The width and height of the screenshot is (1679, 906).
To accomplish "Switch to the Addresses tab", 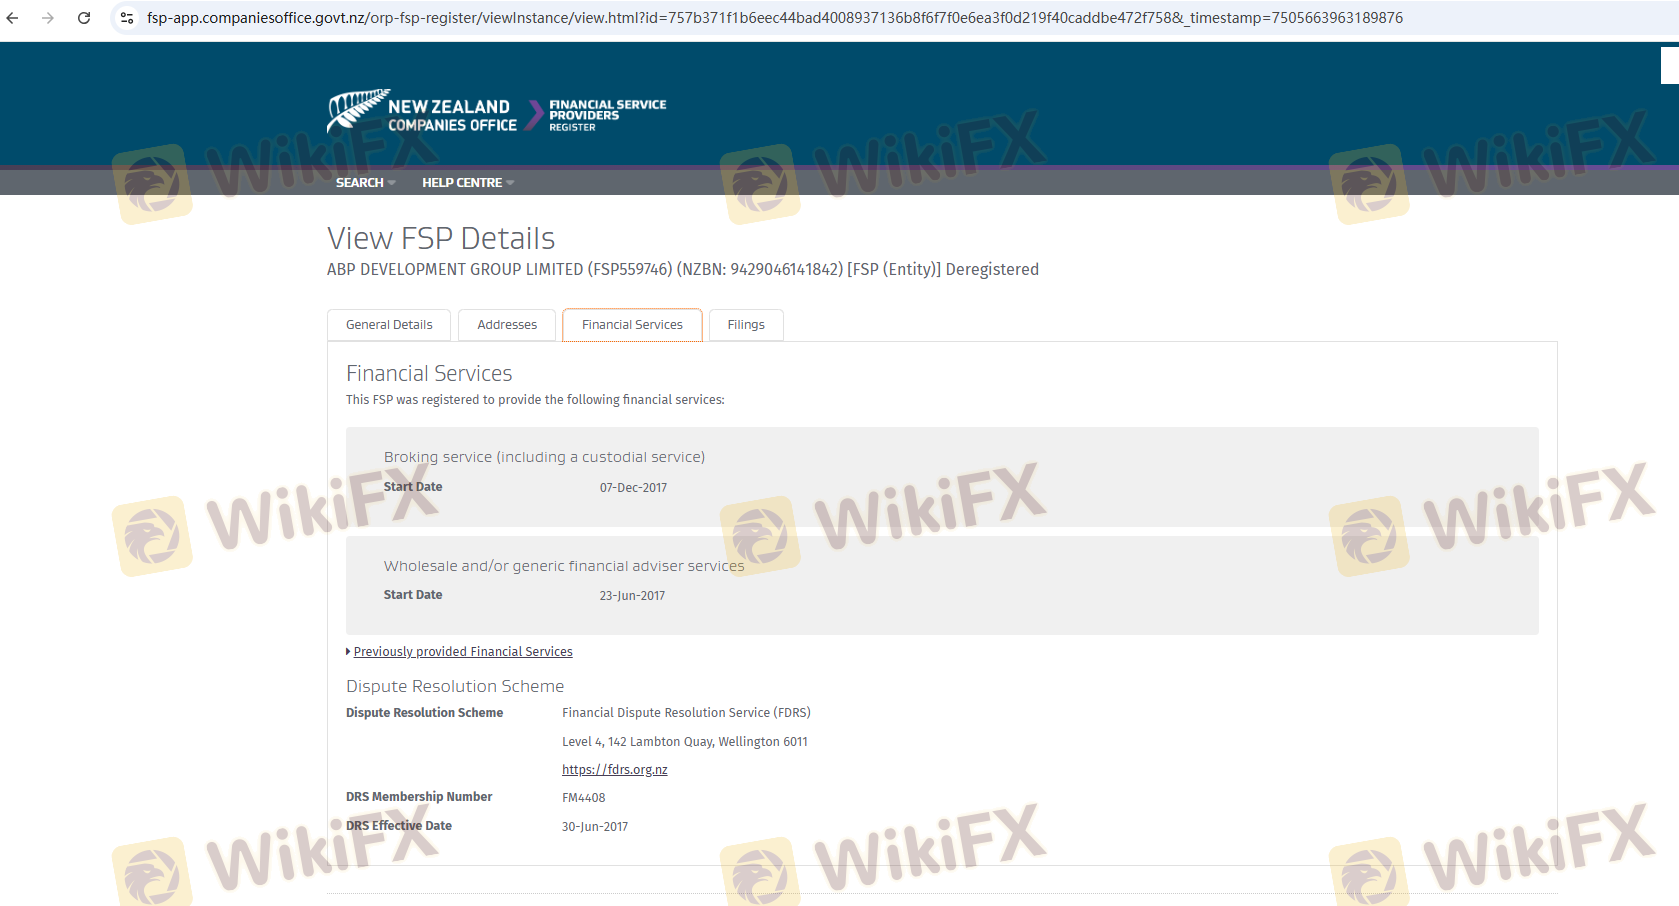I will coord(507,325).
